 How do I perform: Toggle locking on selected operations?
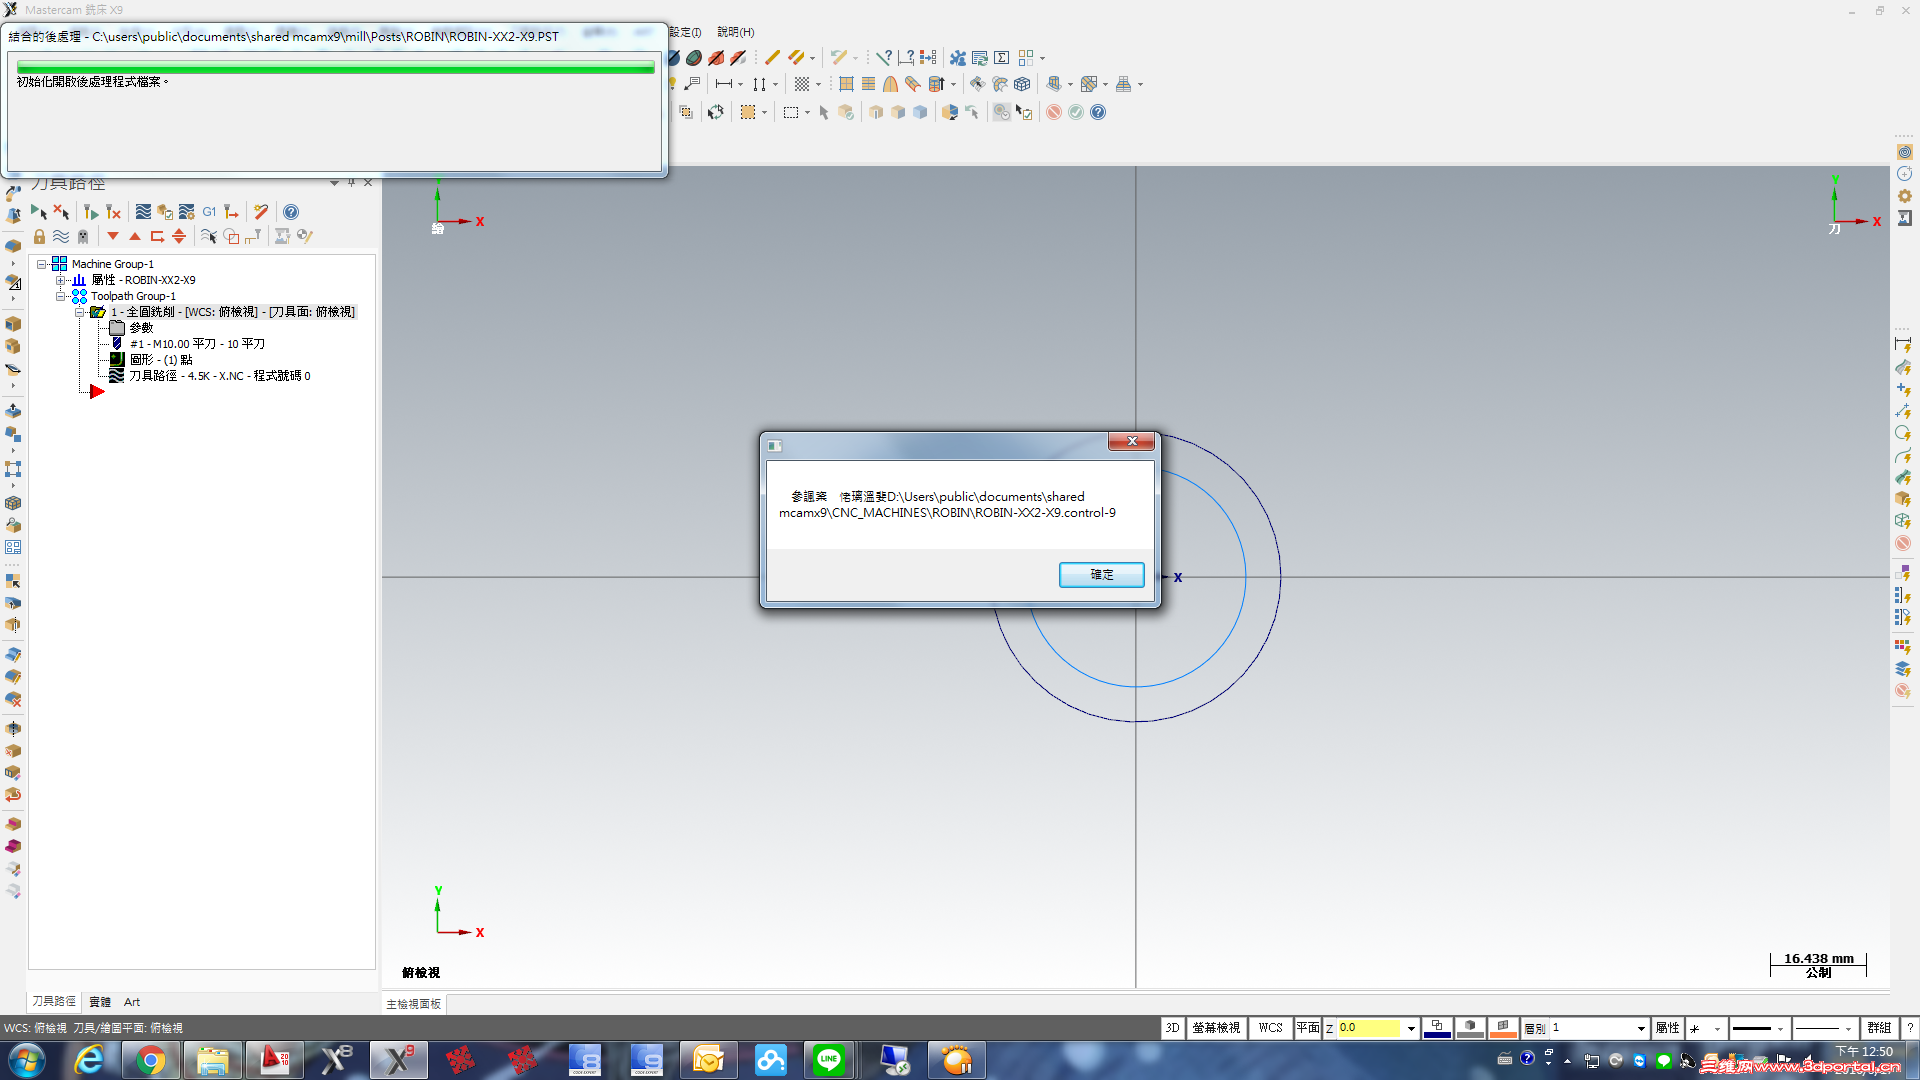point(39,237)
